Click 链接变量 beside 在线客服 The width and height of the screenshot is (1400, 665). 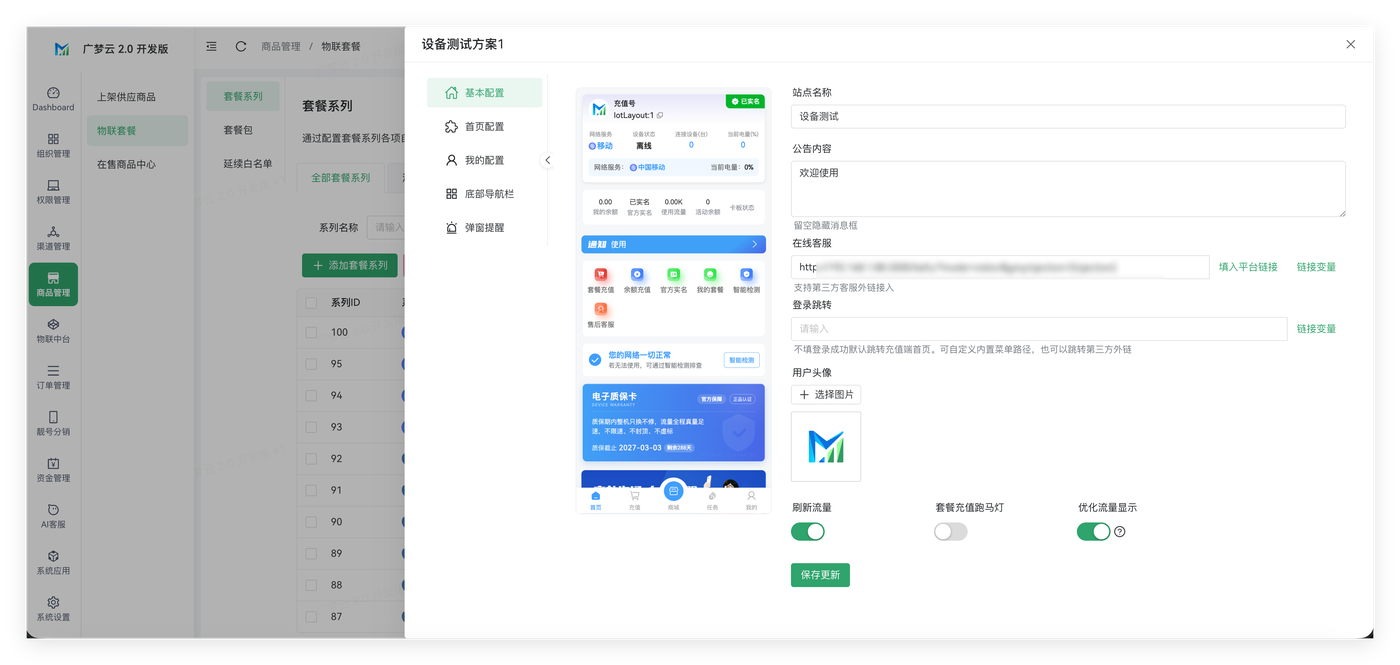click(1316, 267)
